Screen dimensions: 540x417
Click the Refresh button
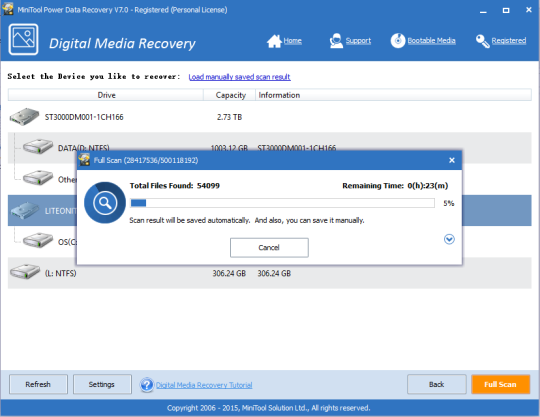pyautogui.click(x=38, y=384)
